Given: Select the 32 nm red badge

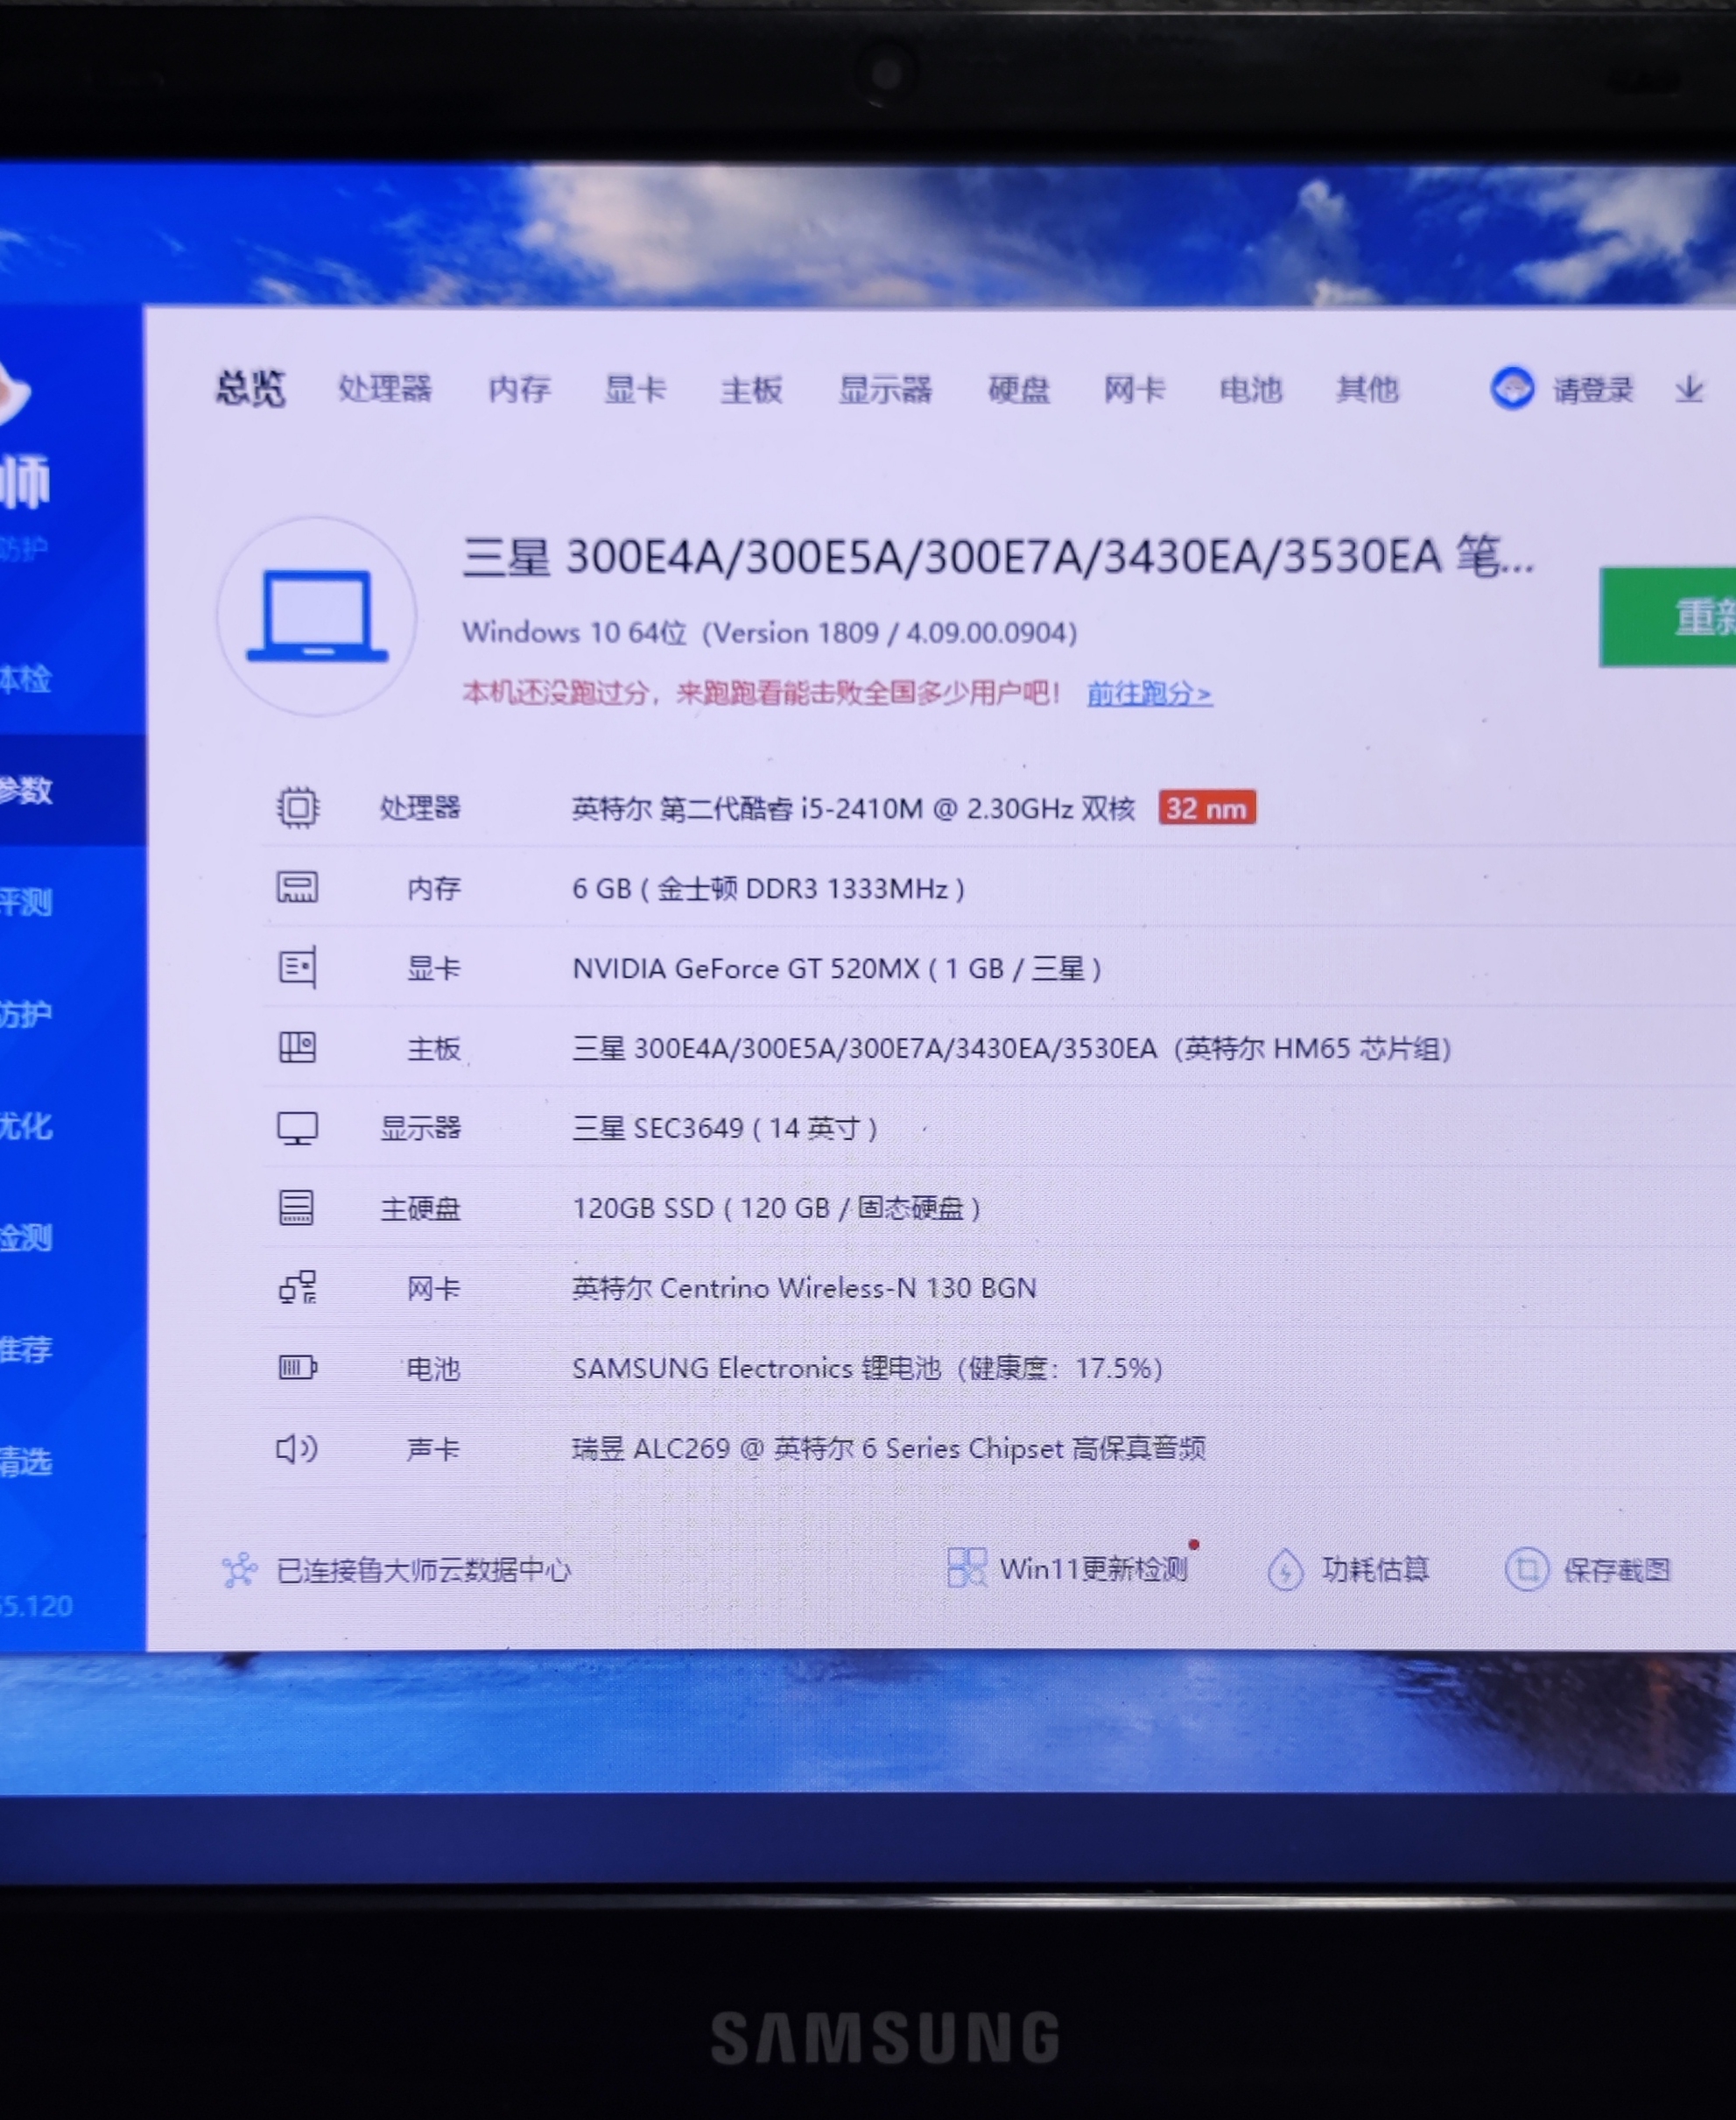Looking at the screenshot, I should click(1206, 808).
